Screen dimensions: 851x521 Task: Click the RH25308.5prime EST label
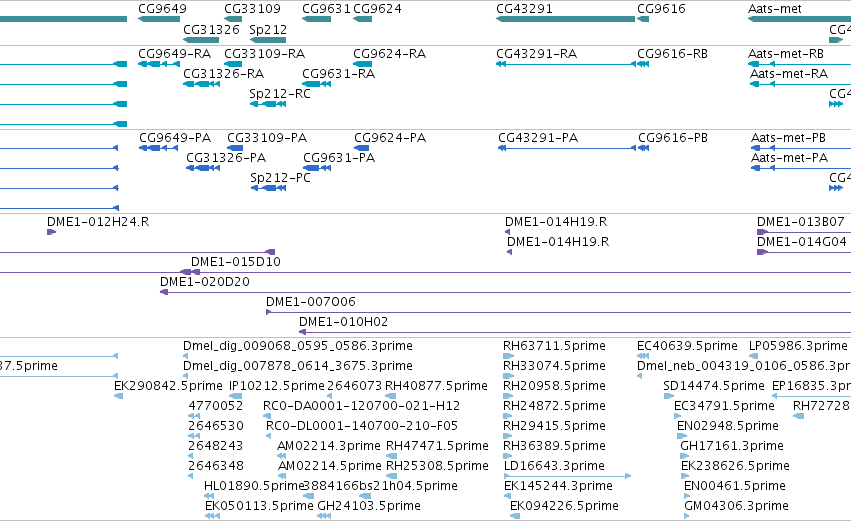click(x=437, y=466)
